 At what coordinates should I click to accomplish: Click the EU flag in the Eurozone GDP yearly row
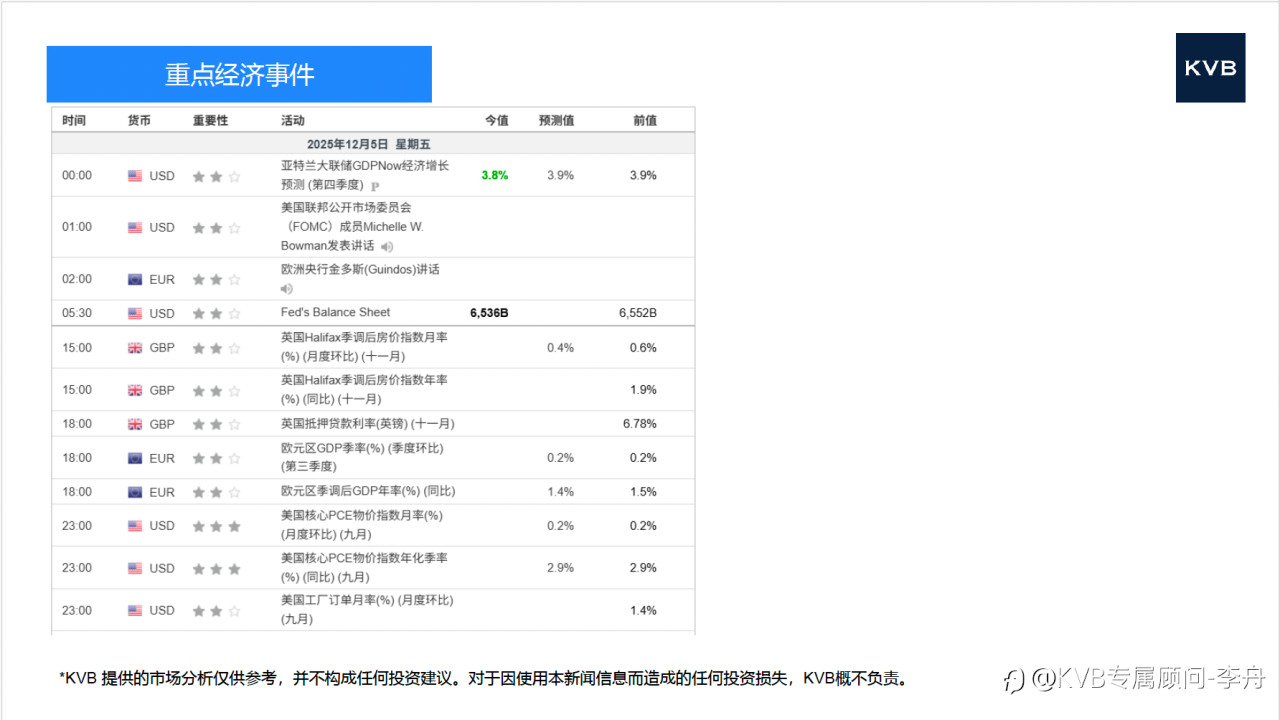135,492
